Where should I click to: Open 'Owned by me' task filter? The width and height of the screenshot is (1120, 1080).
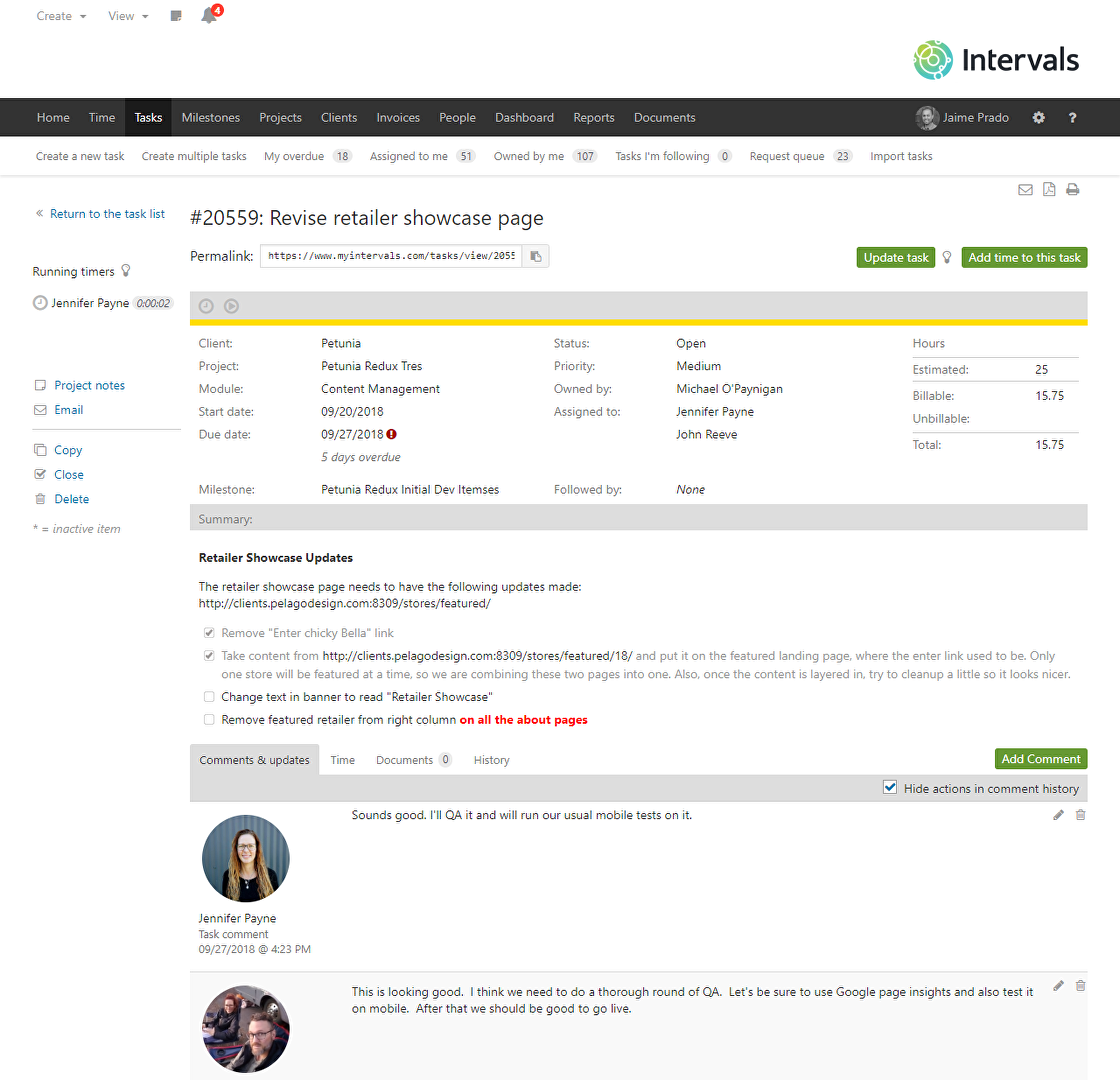[x=546, y=156]
